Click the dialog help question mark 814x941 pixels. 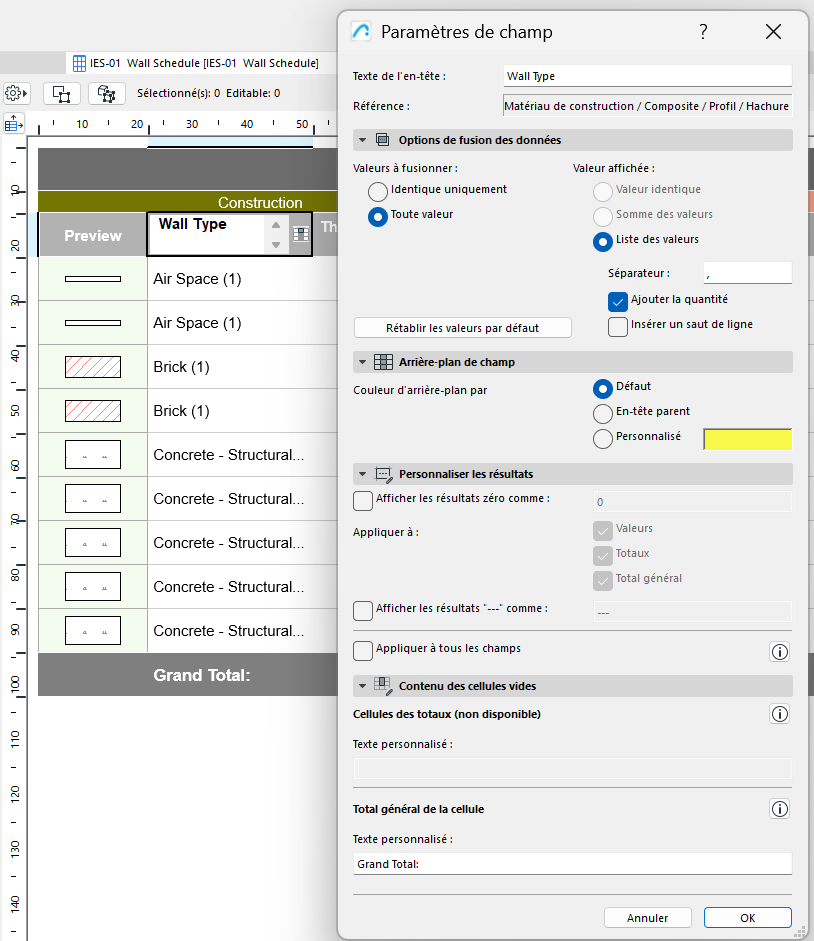coord(703,32)
